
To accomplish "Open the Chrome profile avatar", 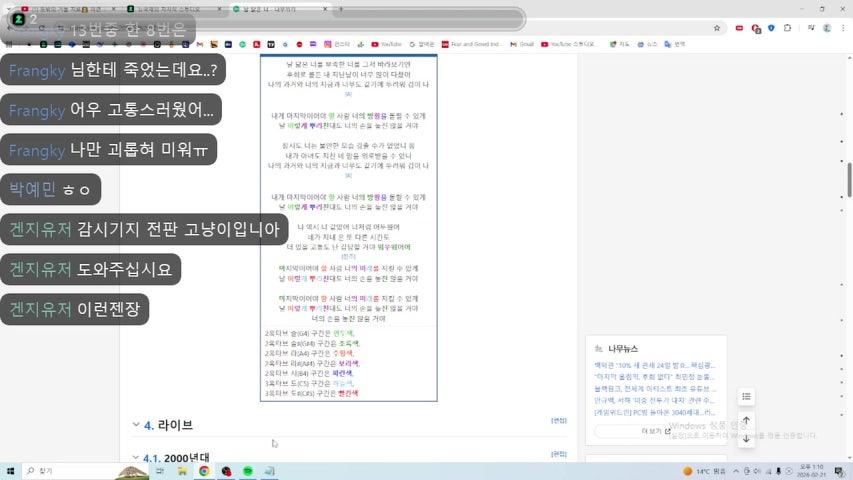I will (x=827, y=28).
